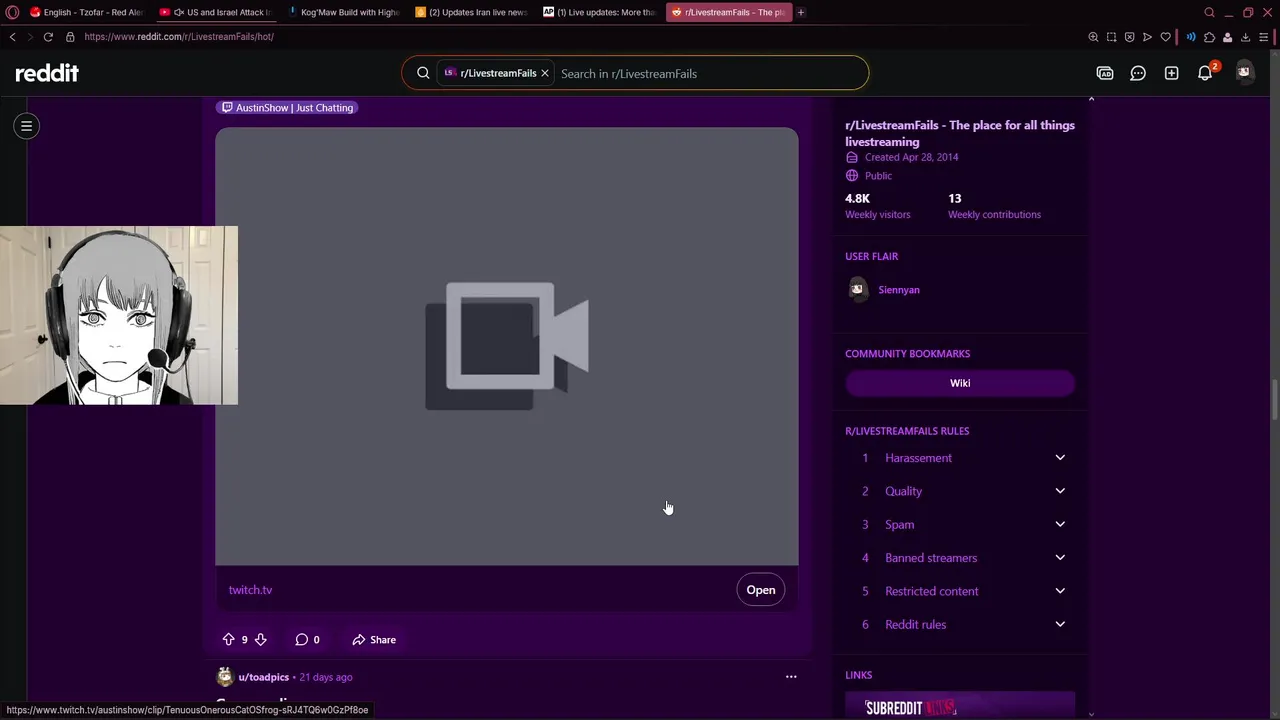Click the Subreddit Links banner image
1280x720 pixels.
(960, 705)
